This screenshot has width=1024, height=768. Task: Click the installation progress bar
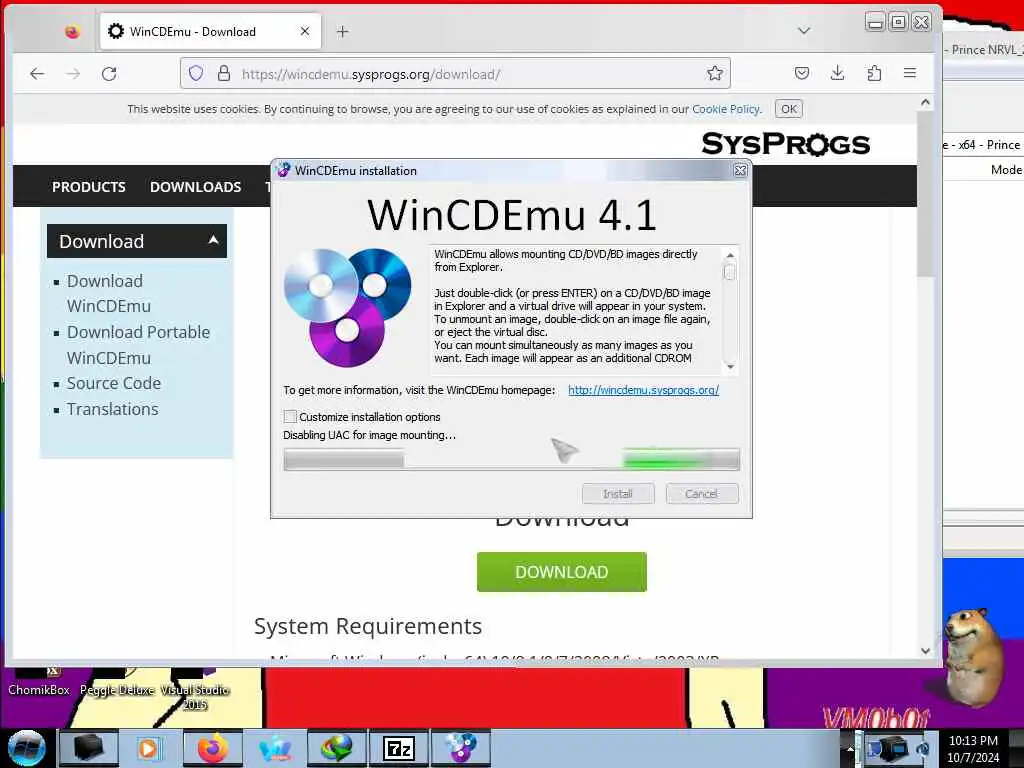511,459
